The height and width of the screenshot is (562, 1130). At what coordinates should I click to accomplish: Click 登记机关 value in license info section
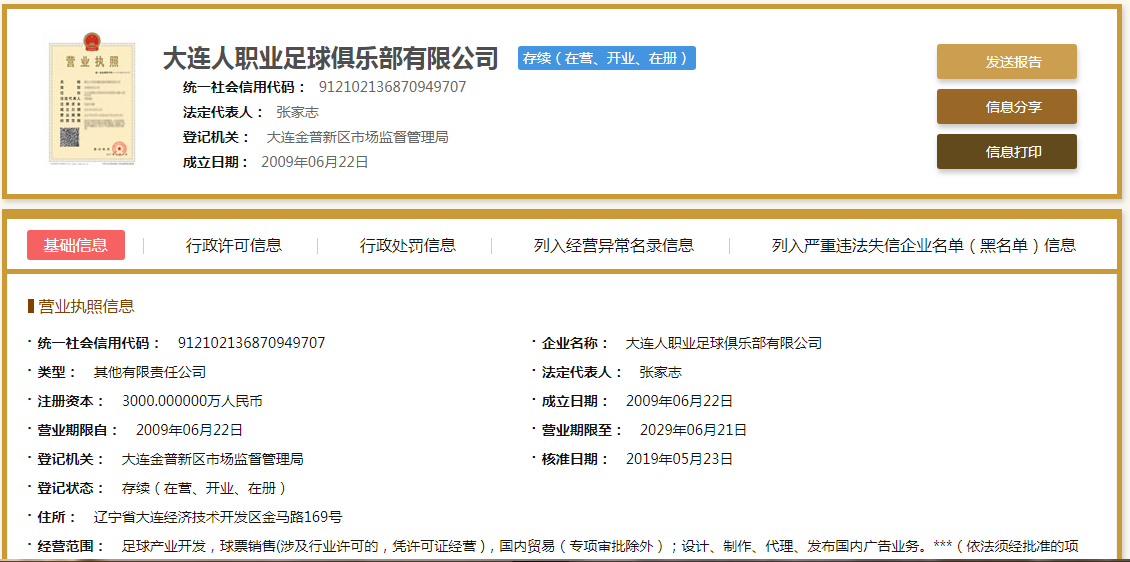(213, 459)
